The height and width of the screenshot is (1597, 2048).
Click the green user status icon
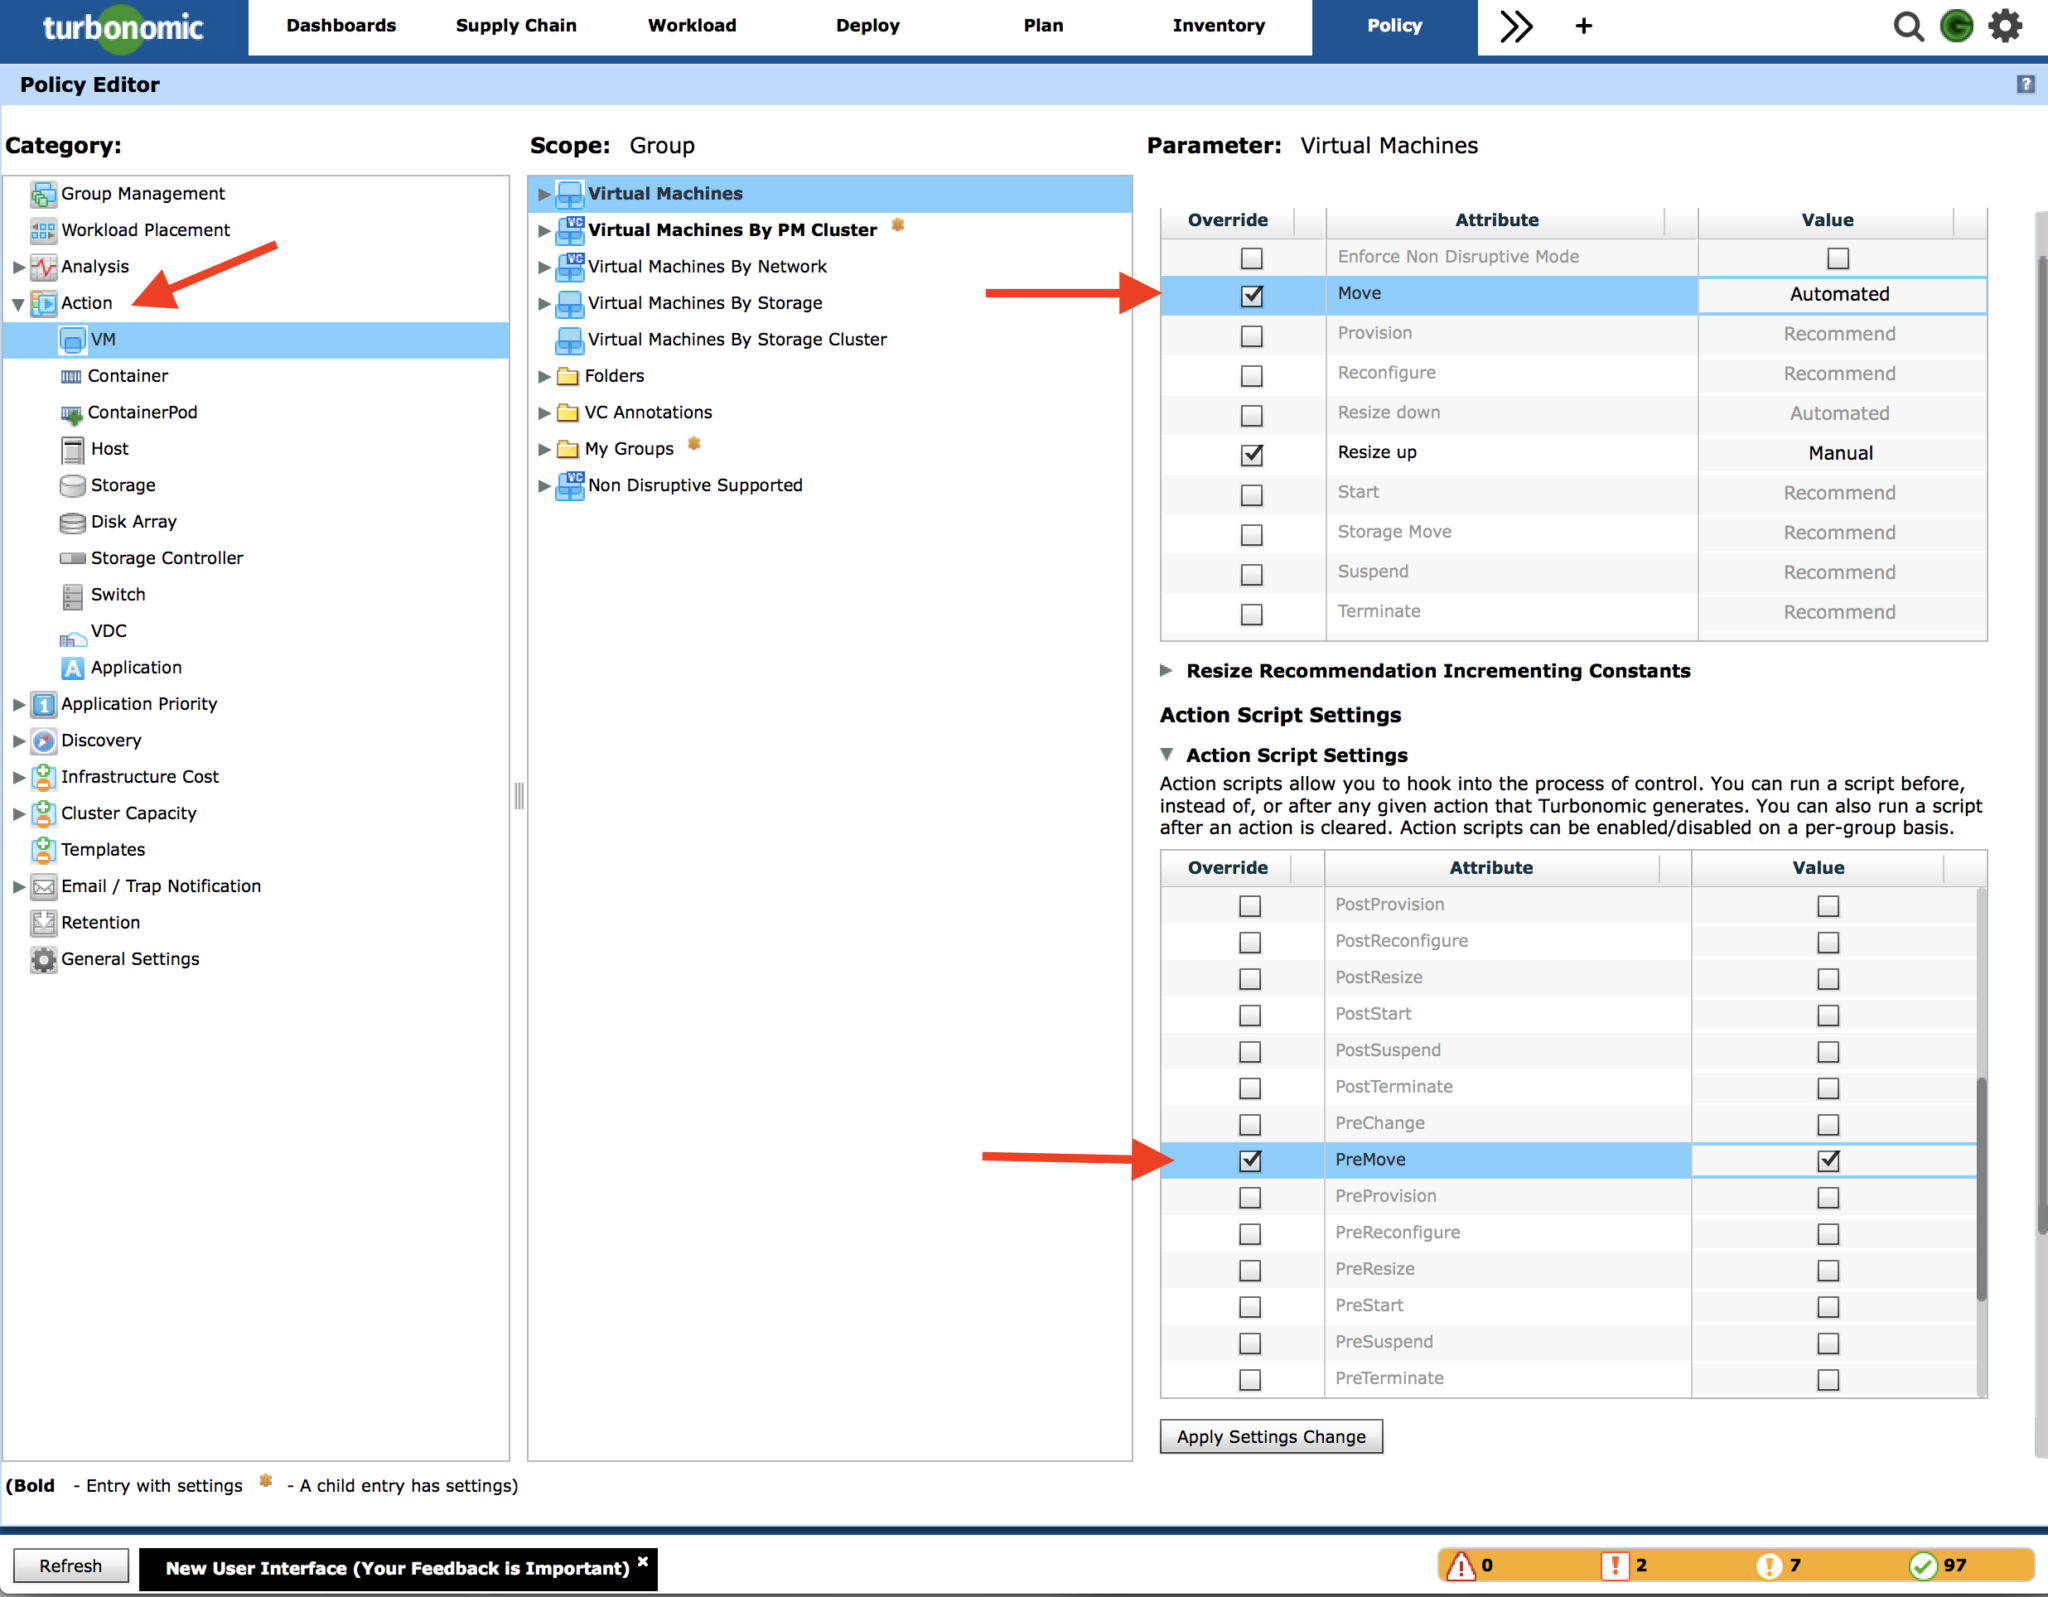point(1957,26)
